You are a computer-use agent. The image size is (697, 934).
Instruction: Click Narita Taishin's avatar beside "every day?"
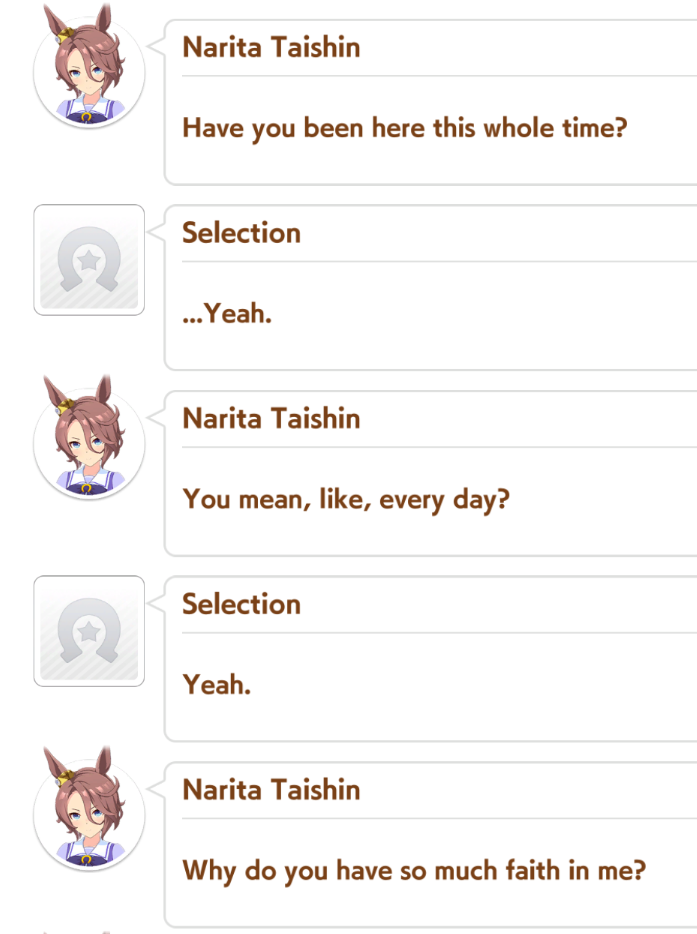[x=89, y=438]
